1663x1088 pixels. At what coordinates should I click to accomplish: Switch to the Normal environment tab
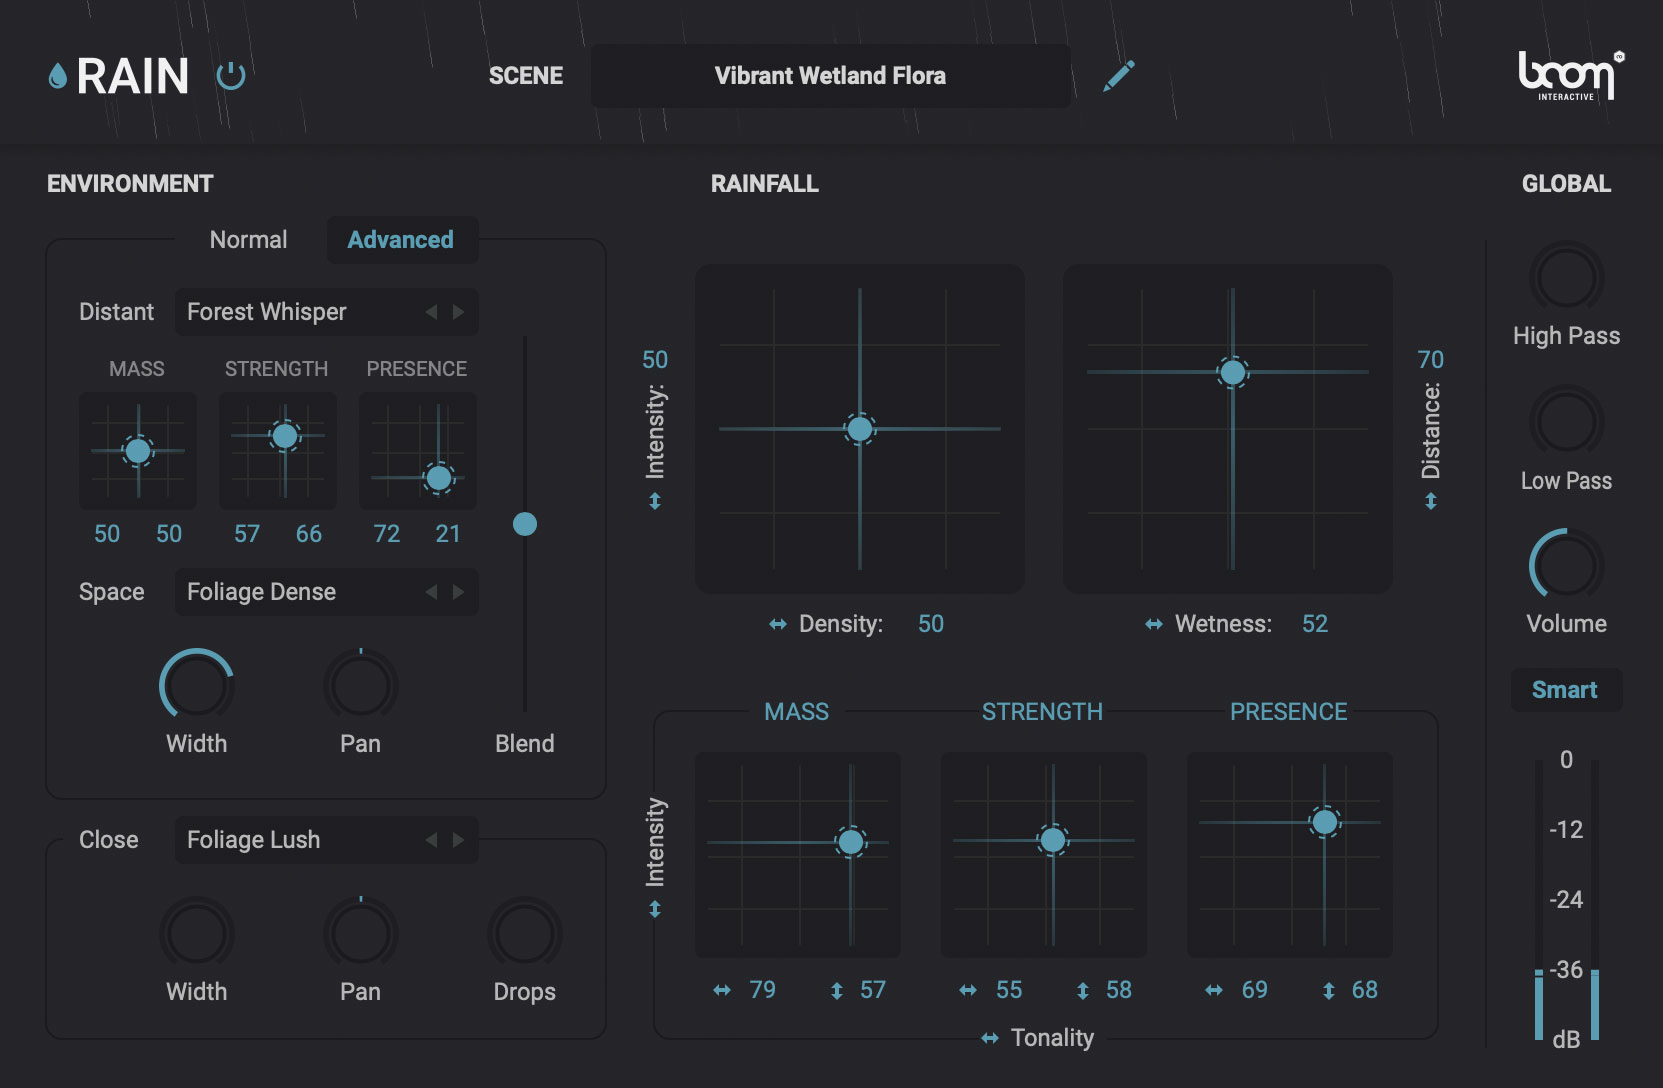tap(247, 239)
